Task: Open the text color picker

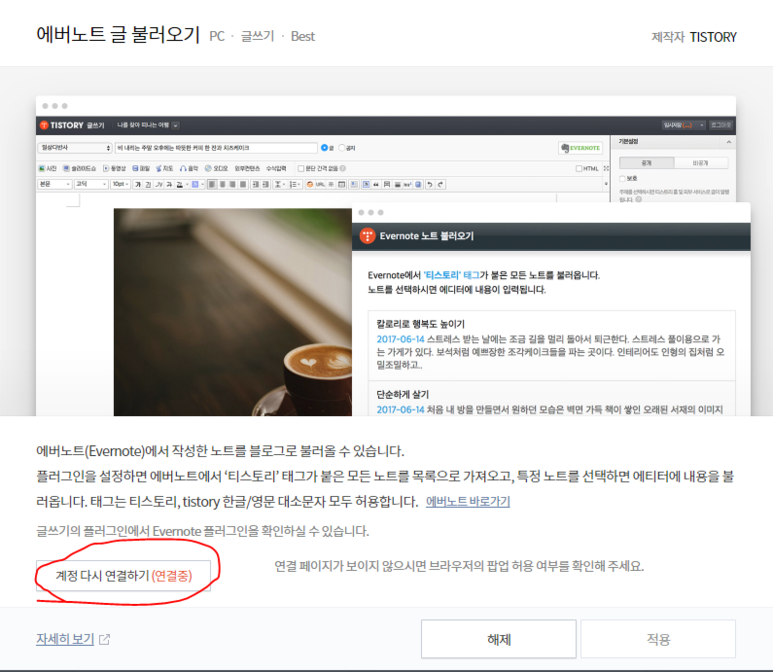Action: pyautogui.click(x=182, y=184)
